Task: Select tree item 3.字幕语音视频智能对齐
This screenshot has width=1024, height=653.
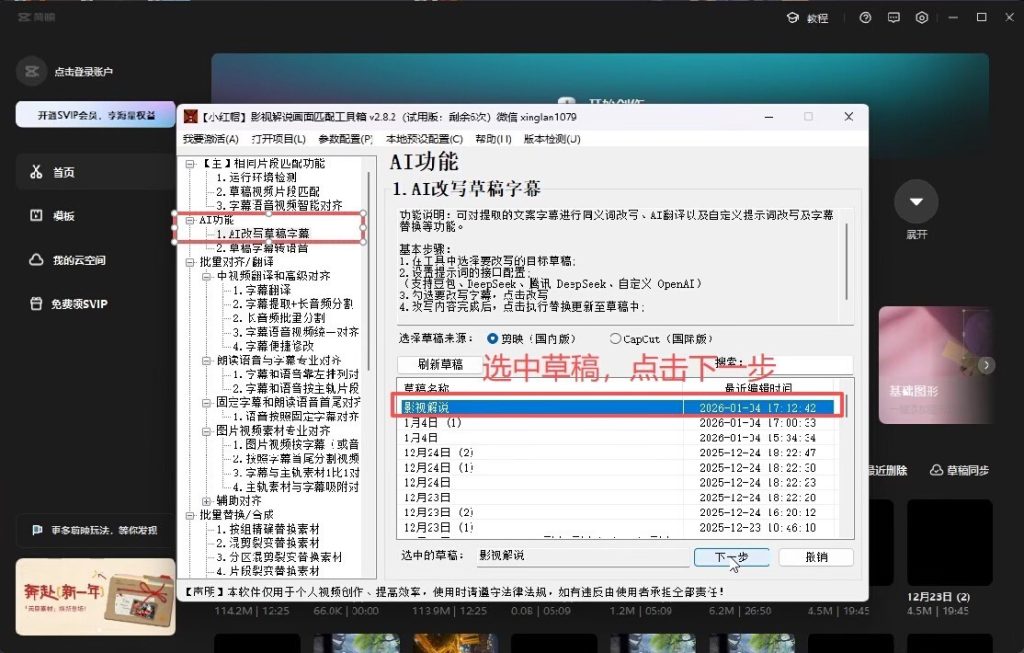Action: click(279, 206)
